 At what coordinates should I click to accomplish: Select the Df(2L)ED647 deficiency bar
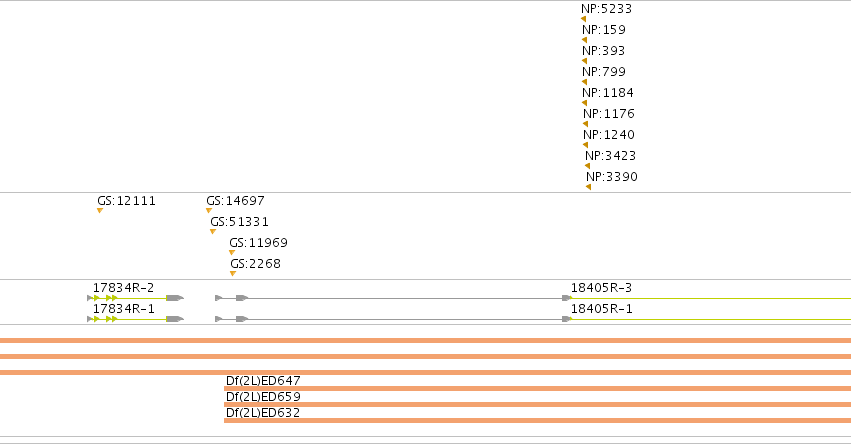point(537,389)
